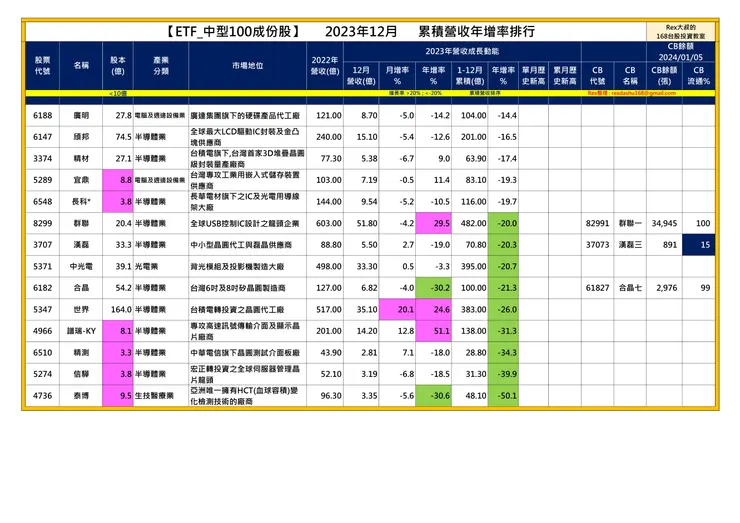Click the CB code 61827
Screen dimensions: 740x523
[597, 288]
